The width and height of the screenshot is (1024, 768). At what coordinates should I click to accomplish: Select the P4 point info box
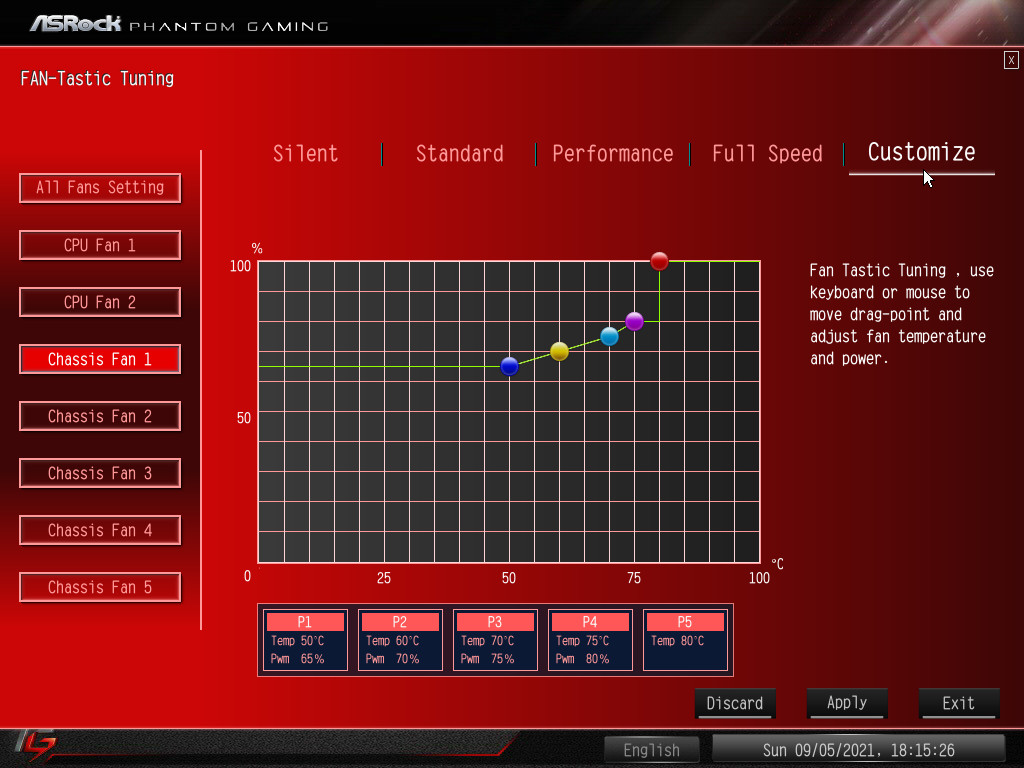pos(590,640)
